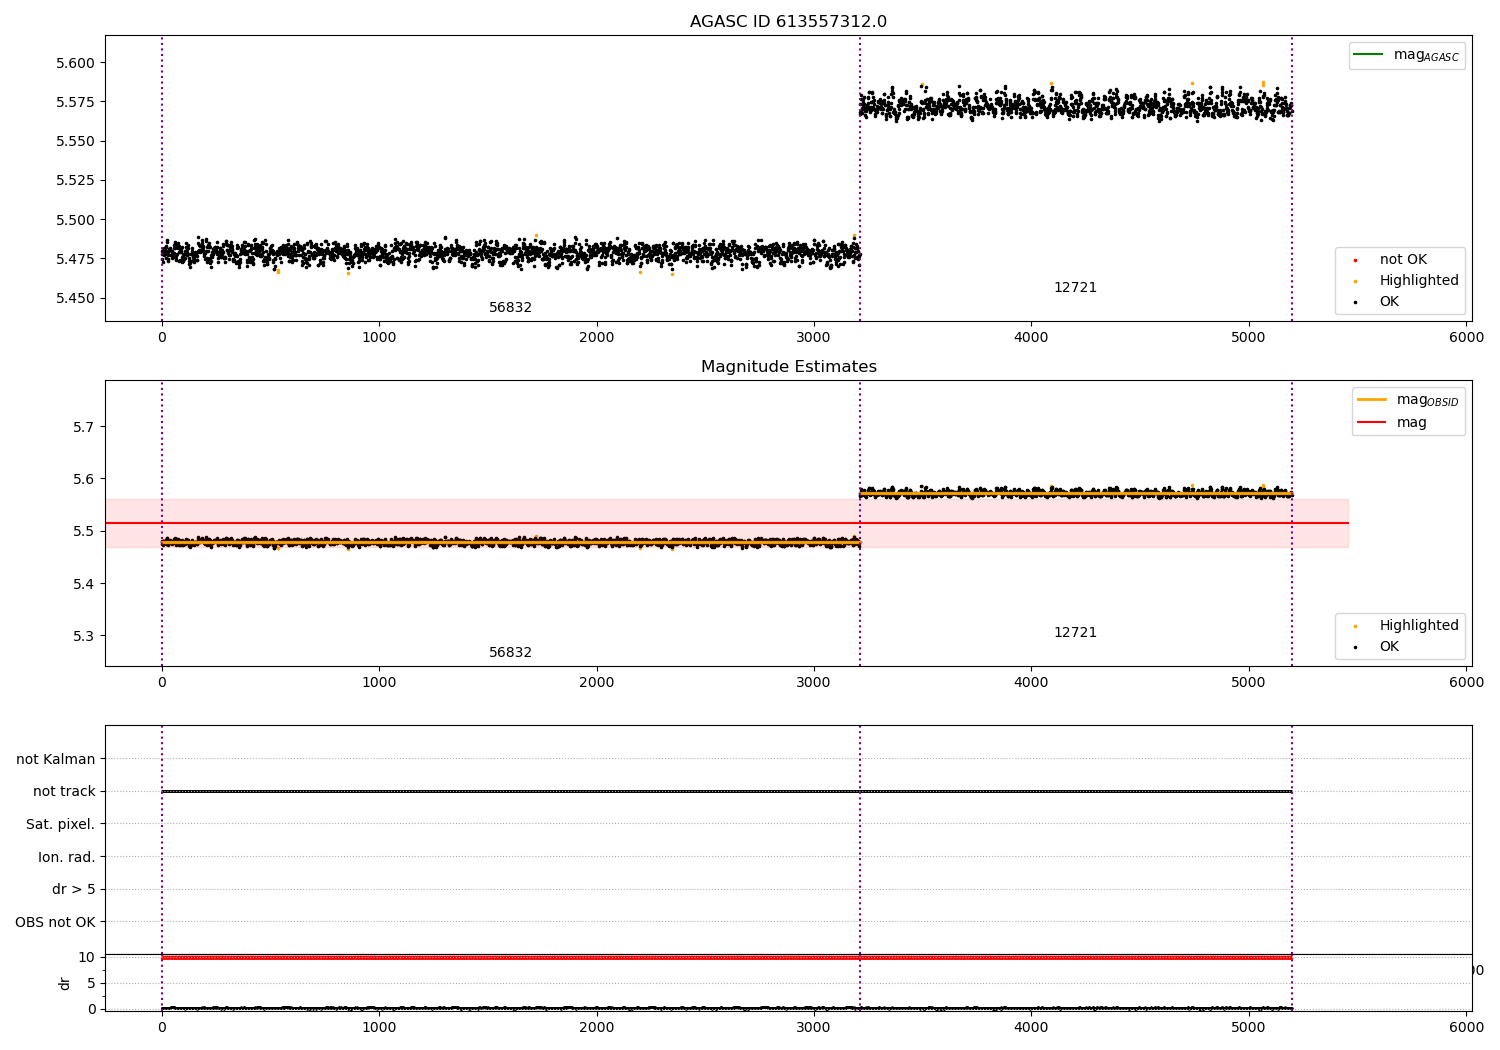
Task: Click the '5.3' y-tick in Magnitude Estimates plot
Action: (x=84, y=636)
